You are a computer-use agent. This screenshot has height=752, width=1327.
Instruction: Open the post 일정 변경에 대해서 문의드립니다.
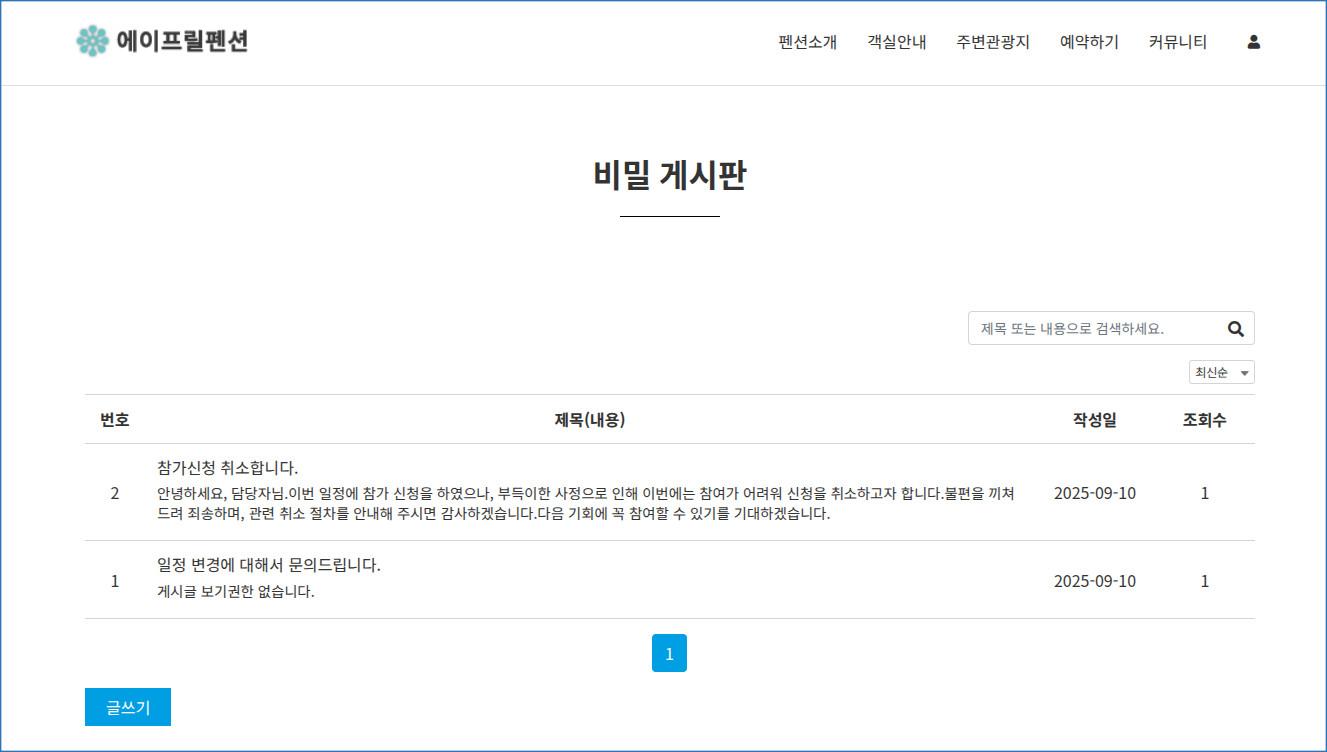[x=269, y=565]
